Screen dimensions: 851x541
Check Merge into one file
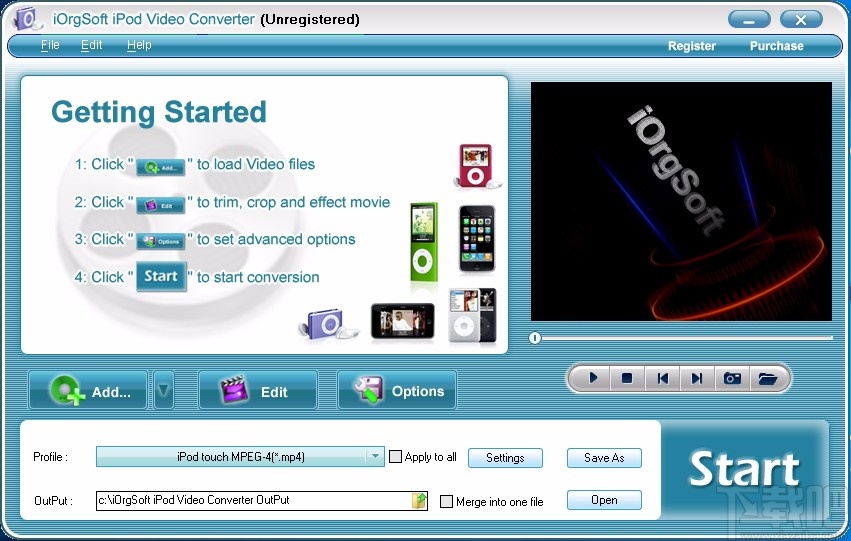pos(446,501)
